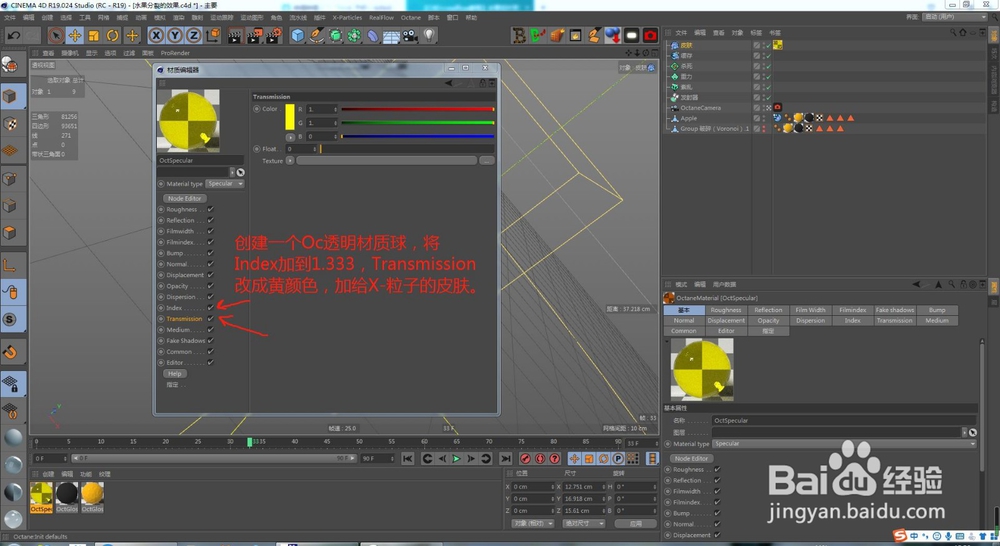Click the Undo arrow icon

(x=13, y=36)
